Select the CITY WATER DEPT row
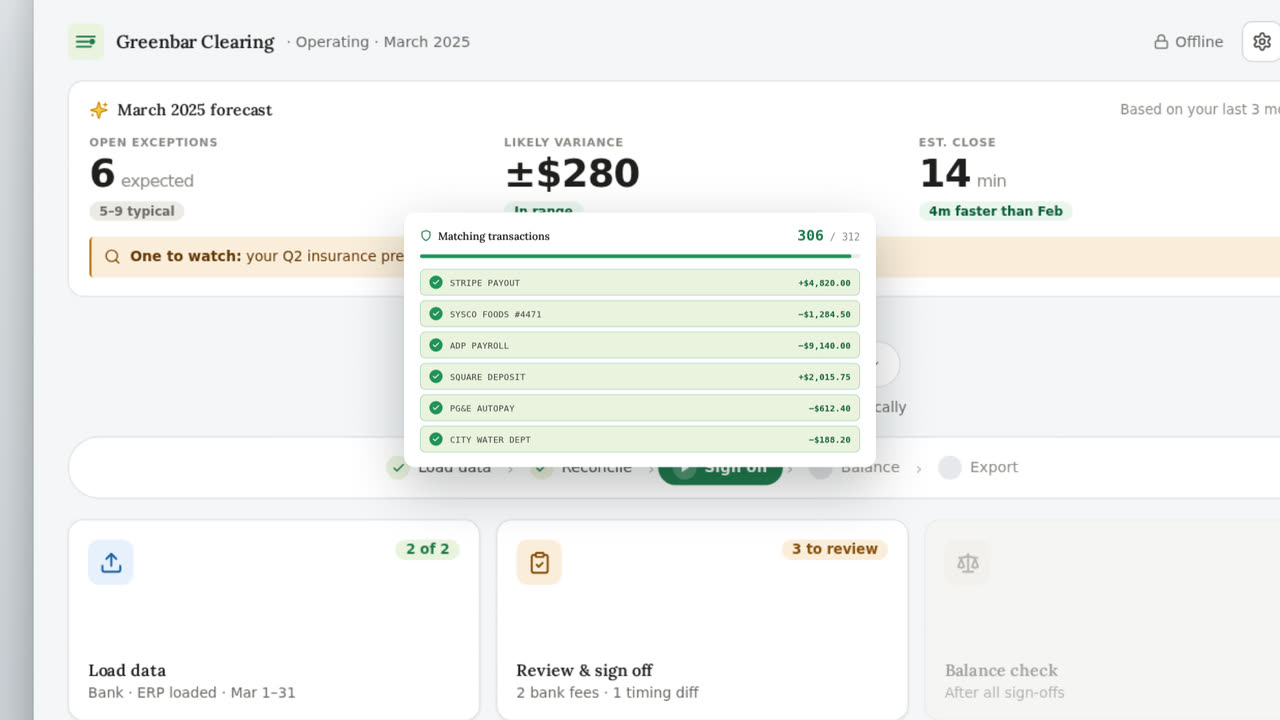The image size is (1280, 720). tap(640, 439)
